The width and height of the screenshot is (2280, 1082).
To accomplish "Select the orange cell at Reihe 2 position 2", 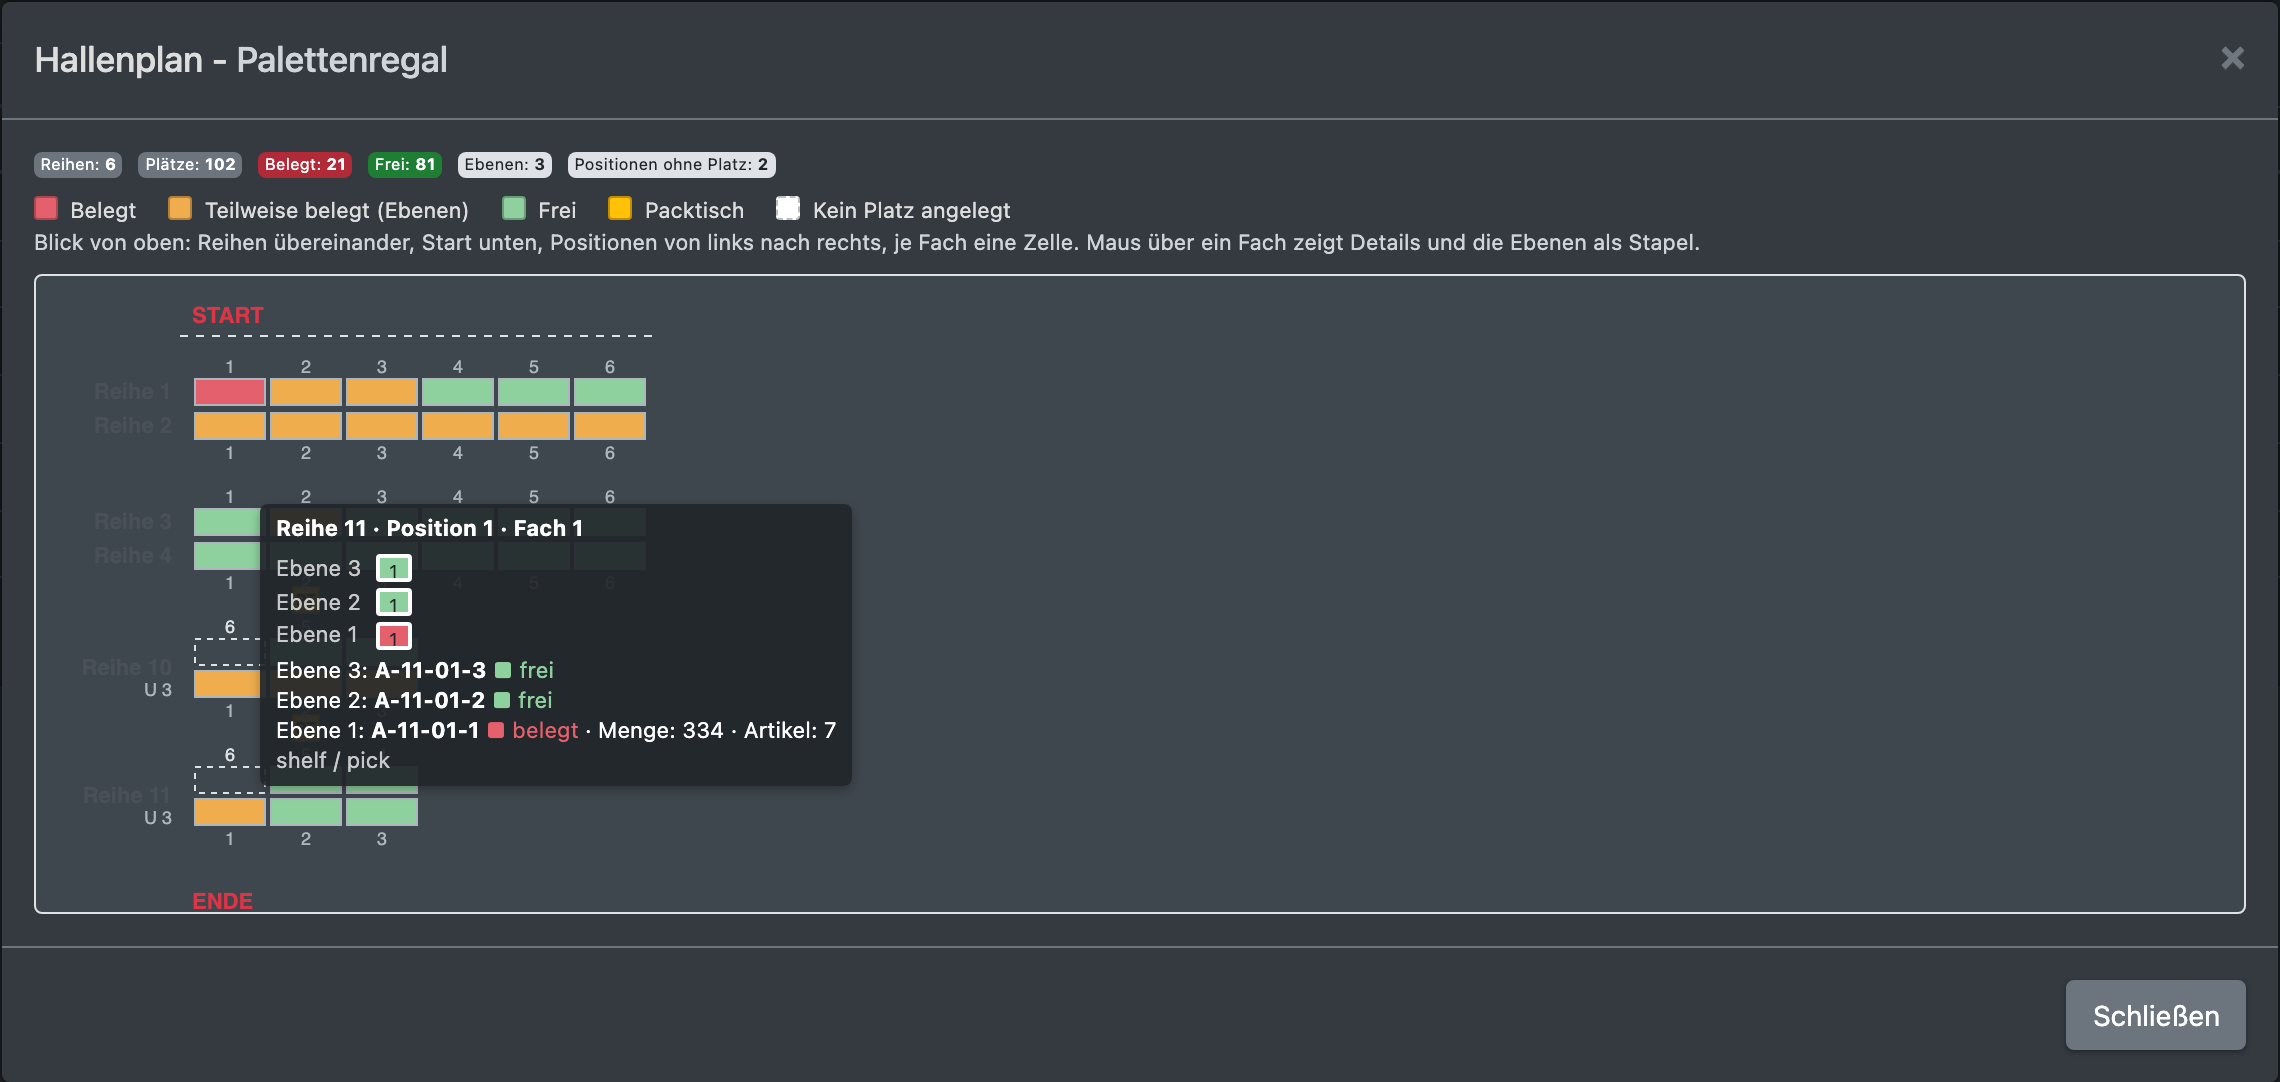I will coord(306,426).
